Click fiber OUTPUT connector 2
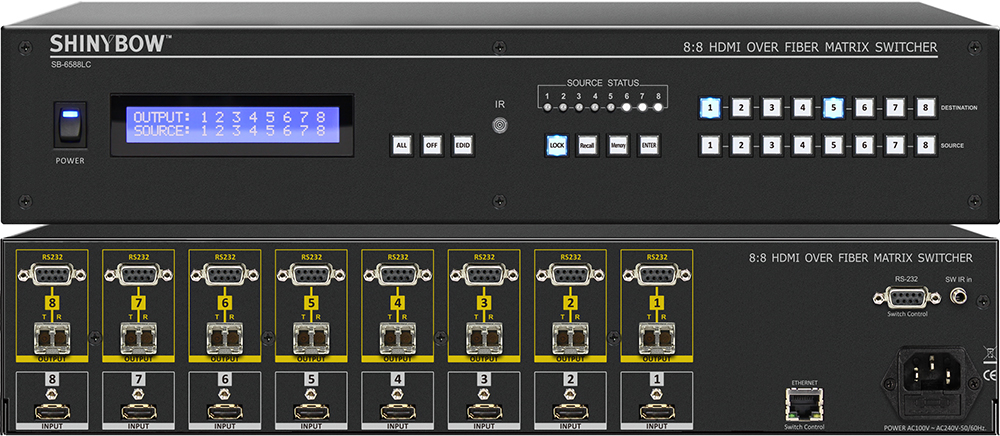The image size is (1000, 436). pos(570,338)
